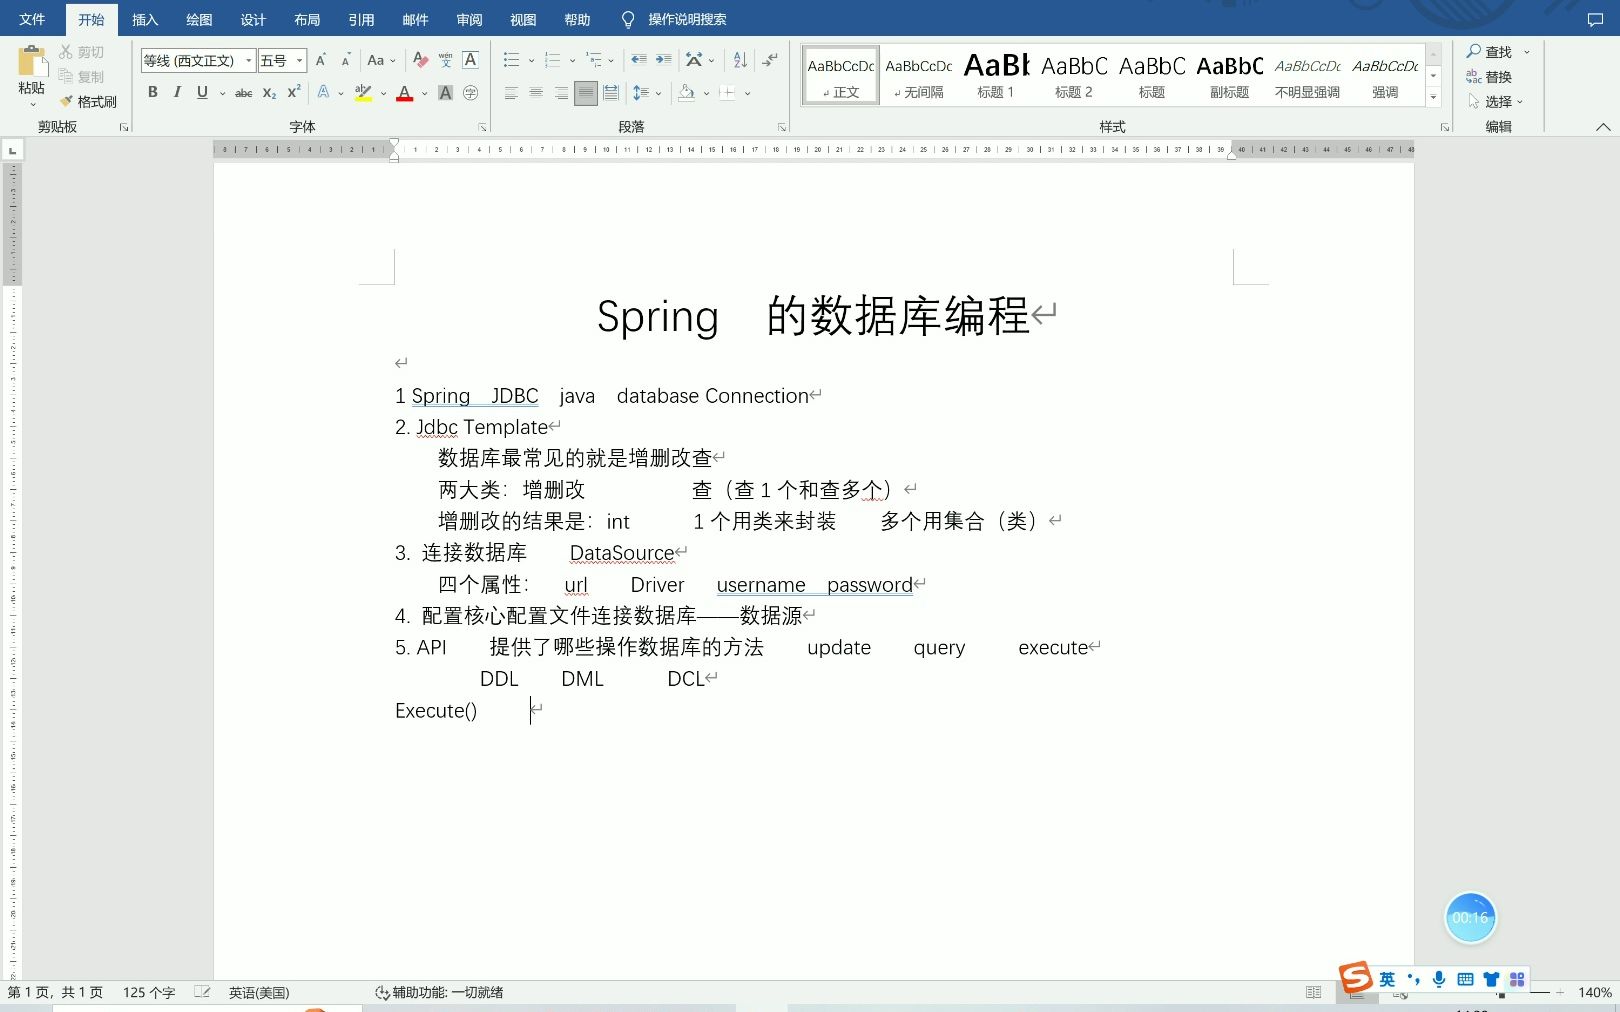1620x1012 pixels.
Task: Open the font size dropdown
Action: 299,60
